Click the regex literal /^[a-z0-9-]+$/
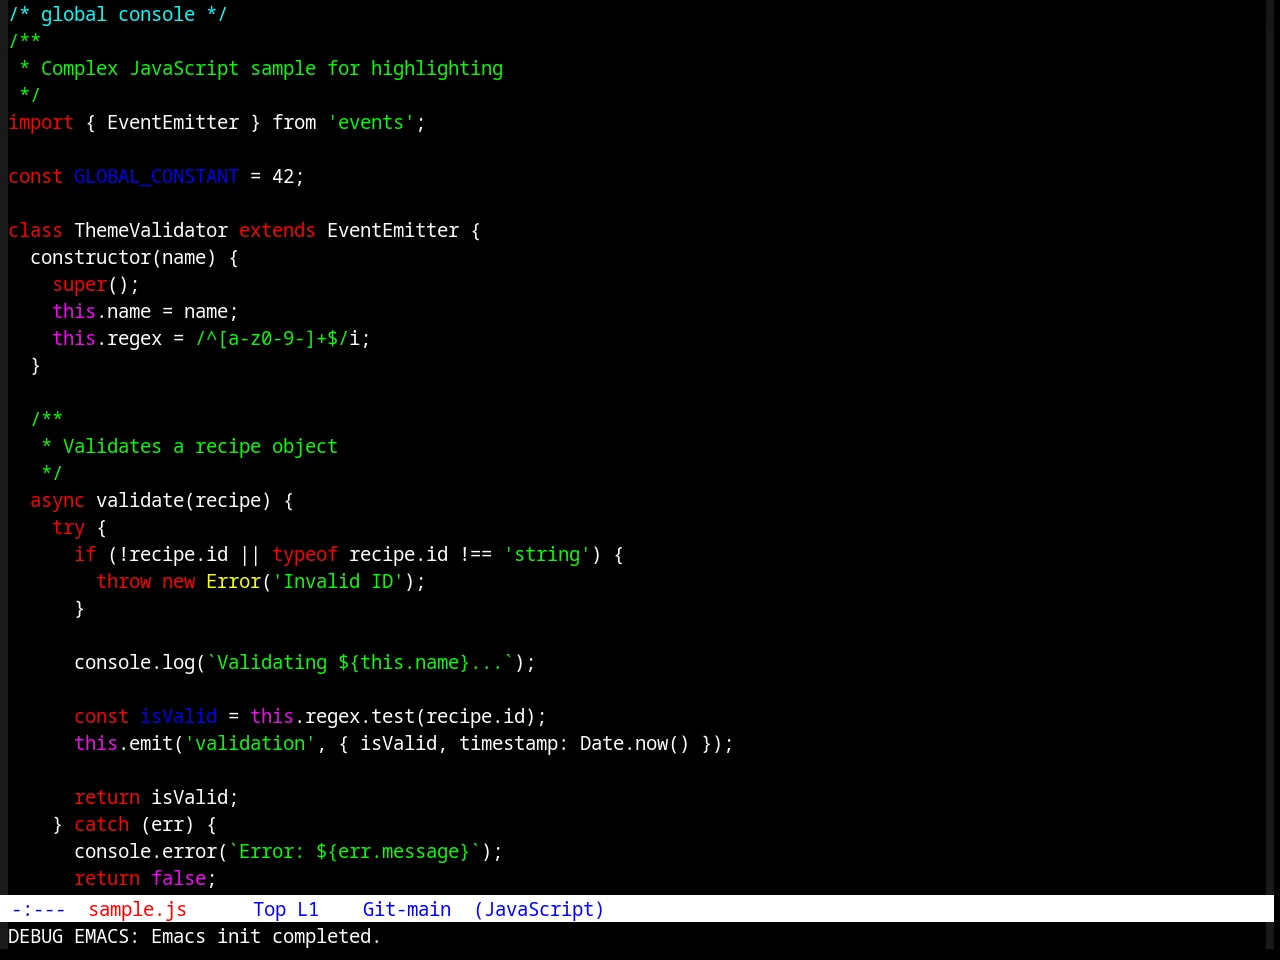This screenshot has width=1280, height=960. 272,338
